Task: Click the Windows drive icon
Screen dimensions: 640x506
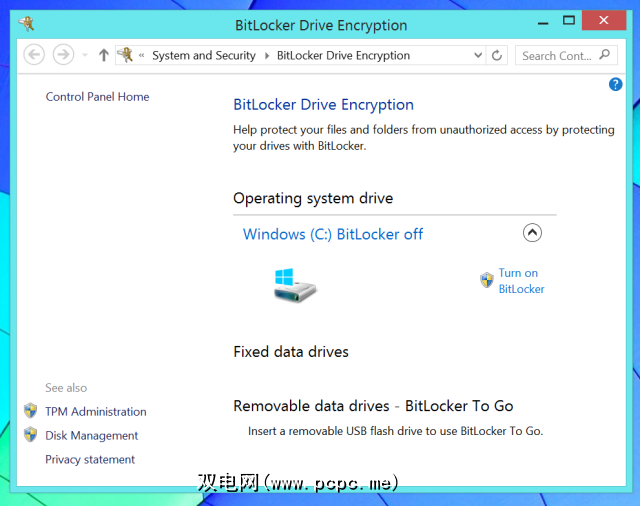Action: [295, 285]
